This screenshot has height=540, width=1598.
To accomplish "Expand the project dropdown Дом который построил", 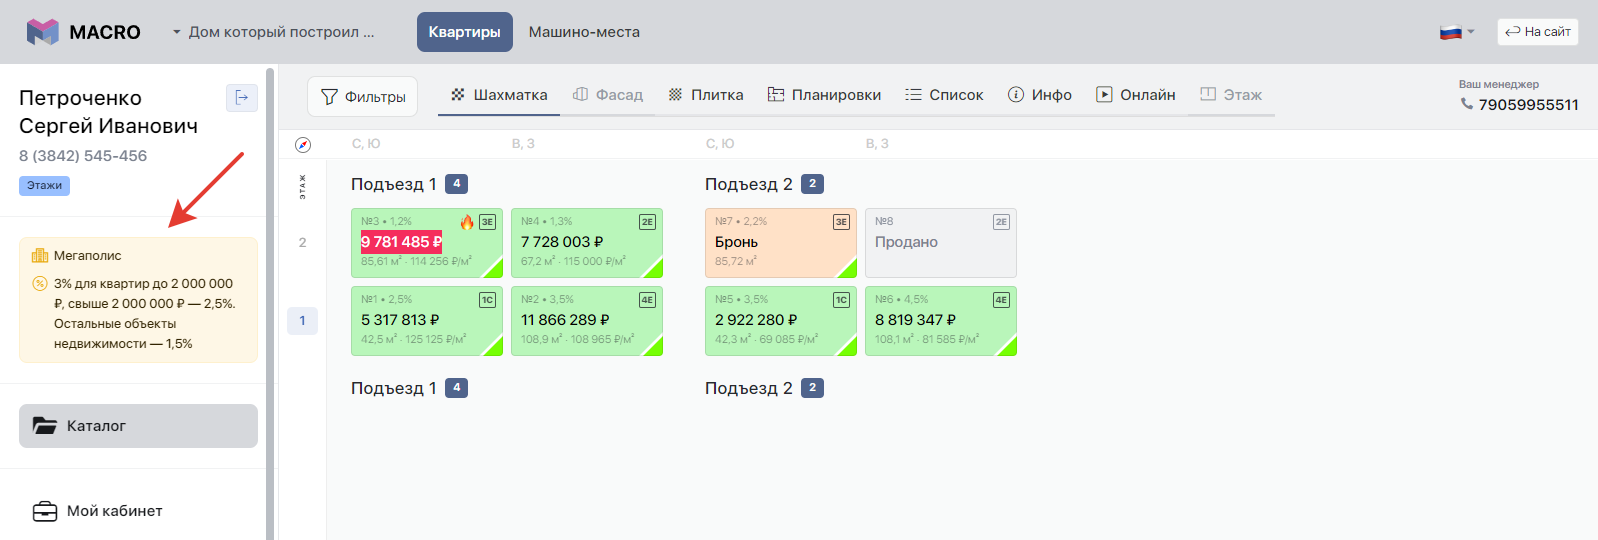I will point(273,32).
